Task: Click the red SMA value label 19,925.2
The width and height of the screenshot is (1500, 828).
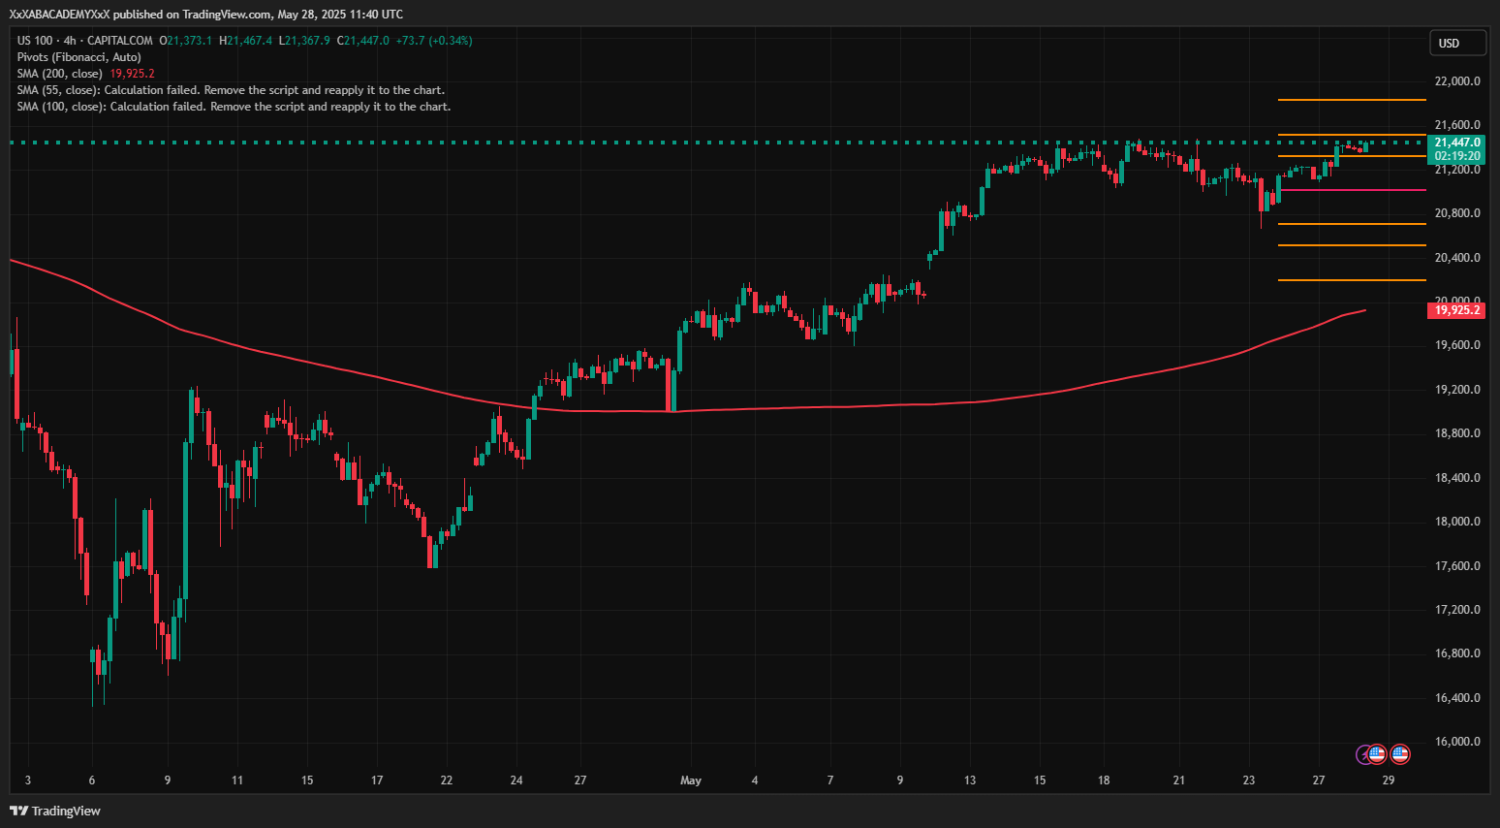Action: [x=1457, y=311]
